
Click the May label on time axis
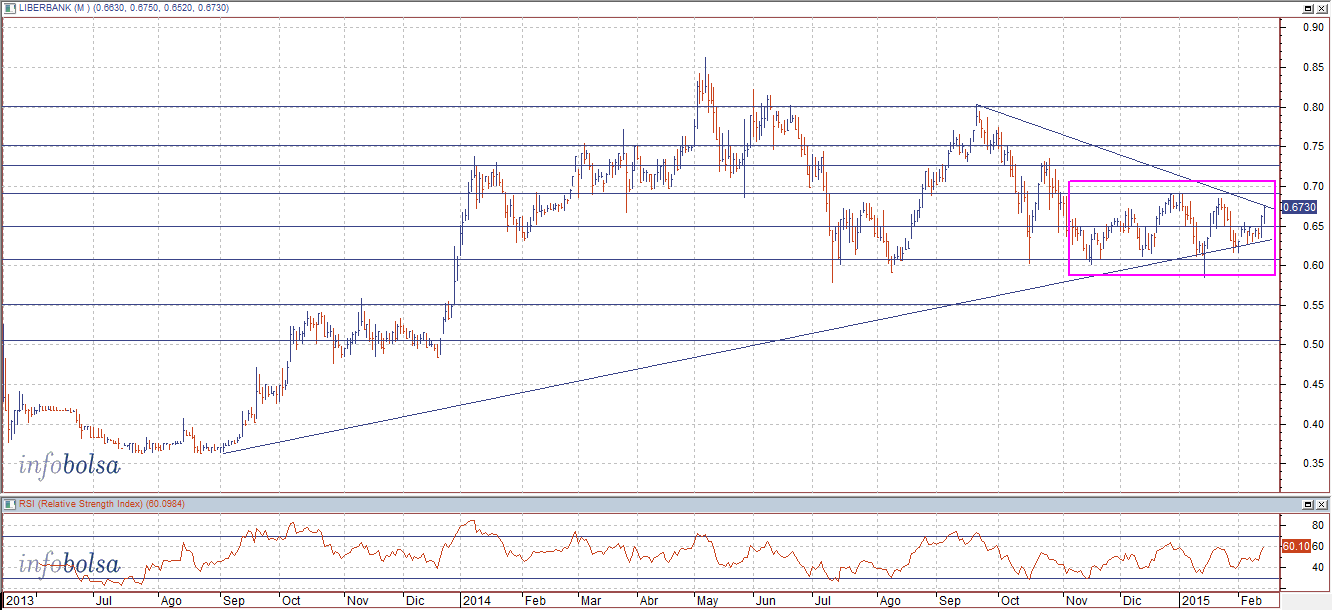[707, 601]
